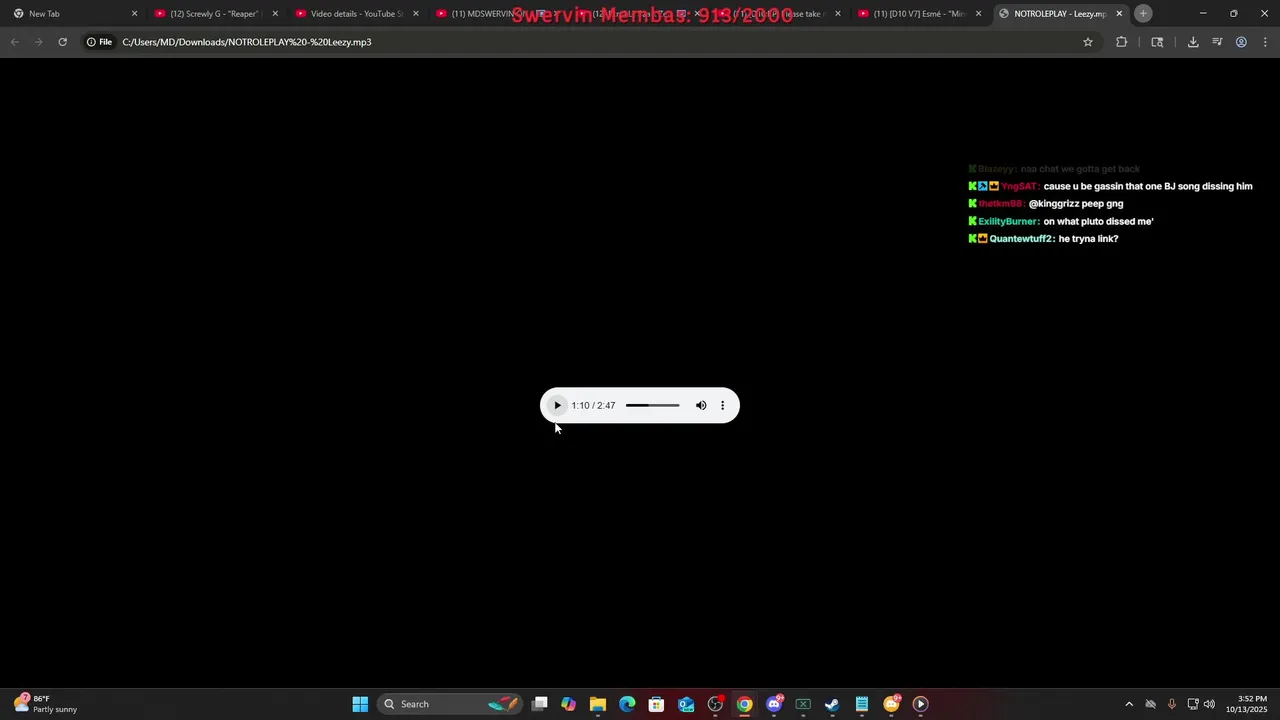Viewport: 1280px width, 720px height.
Task: Open Microsoft Edge from taskbar
Action: pos(627,704)
